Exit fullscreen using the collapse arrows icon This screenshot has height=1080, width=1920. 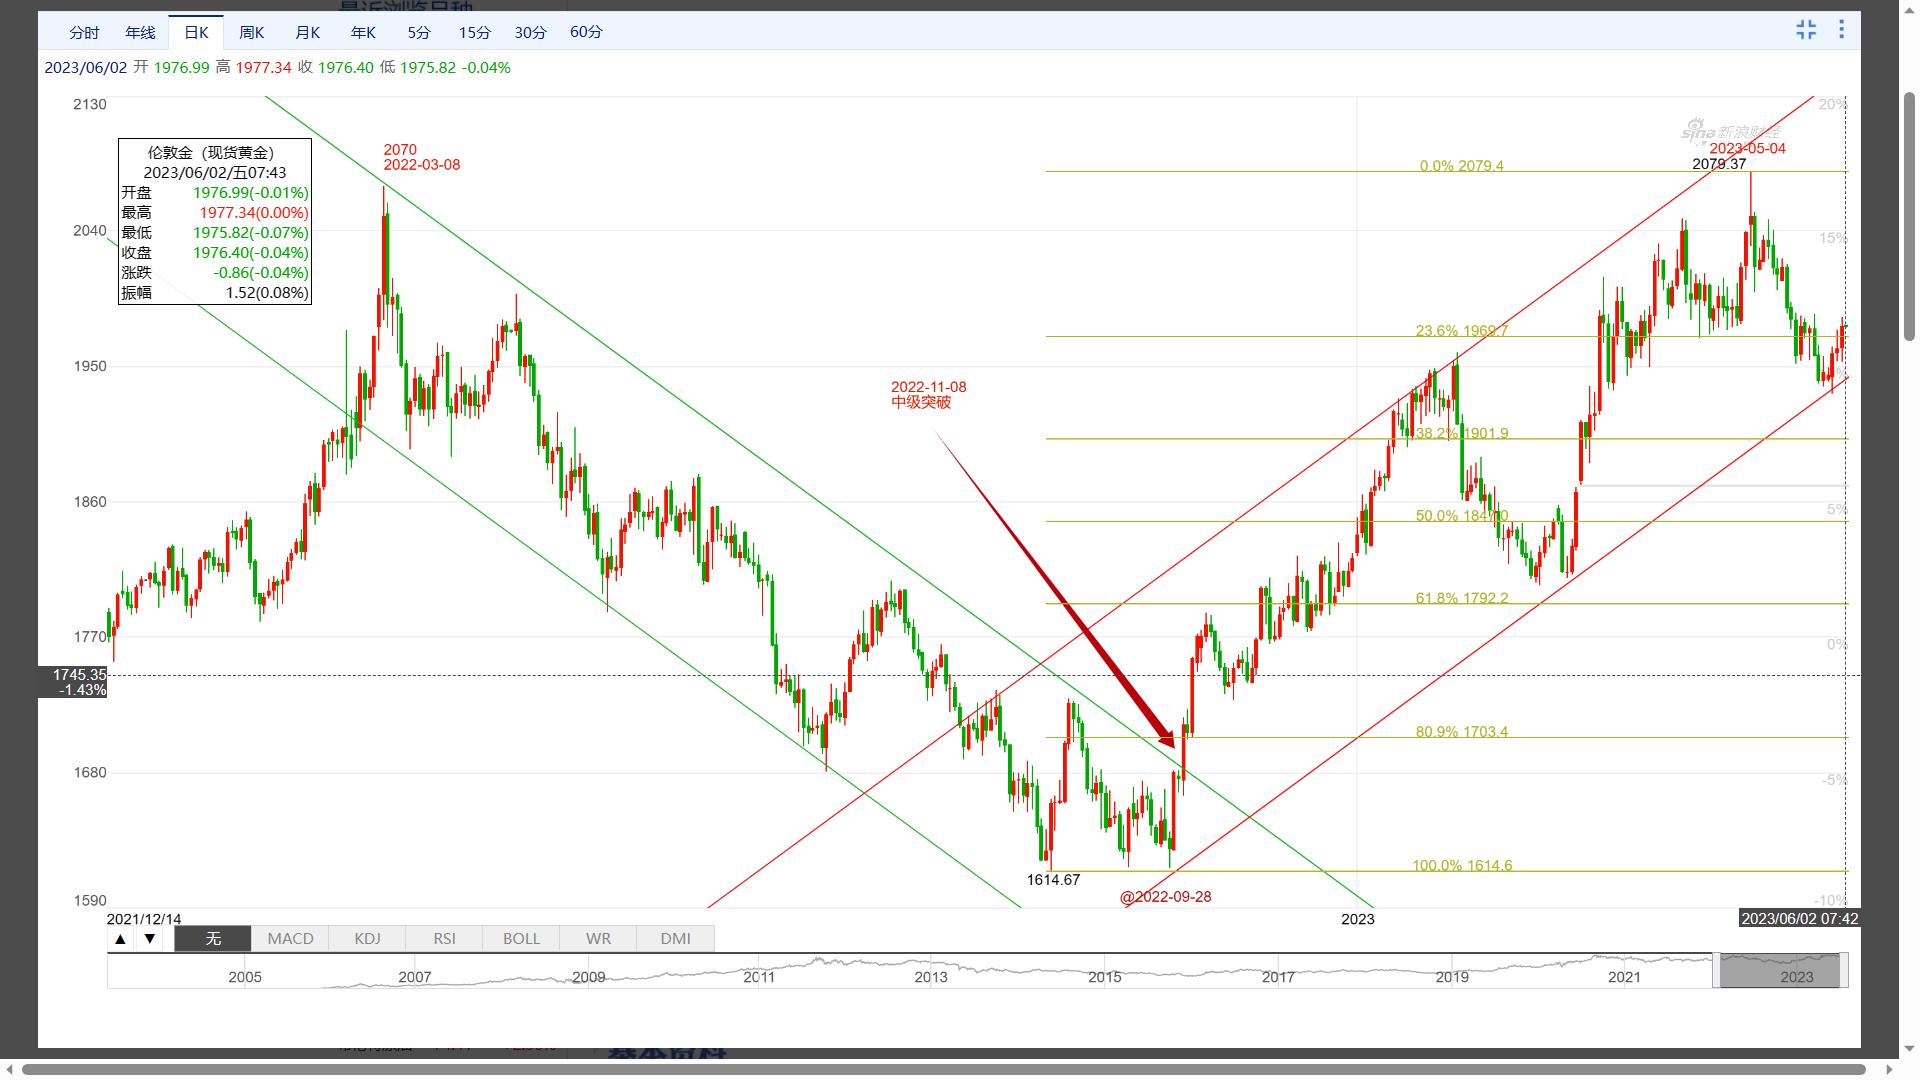(x=1806, y=30)
